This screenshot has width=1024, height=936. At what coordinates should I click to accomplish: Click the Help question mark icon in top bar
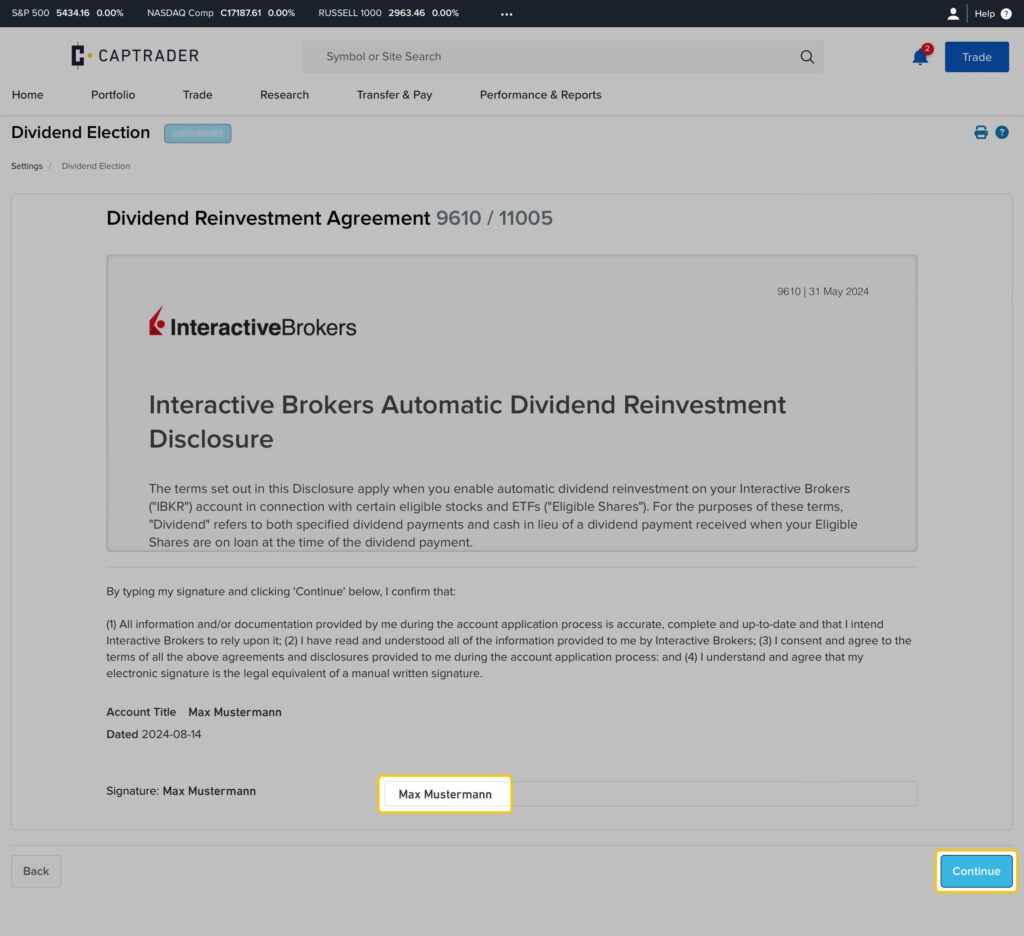click(x=1006, y=13)
